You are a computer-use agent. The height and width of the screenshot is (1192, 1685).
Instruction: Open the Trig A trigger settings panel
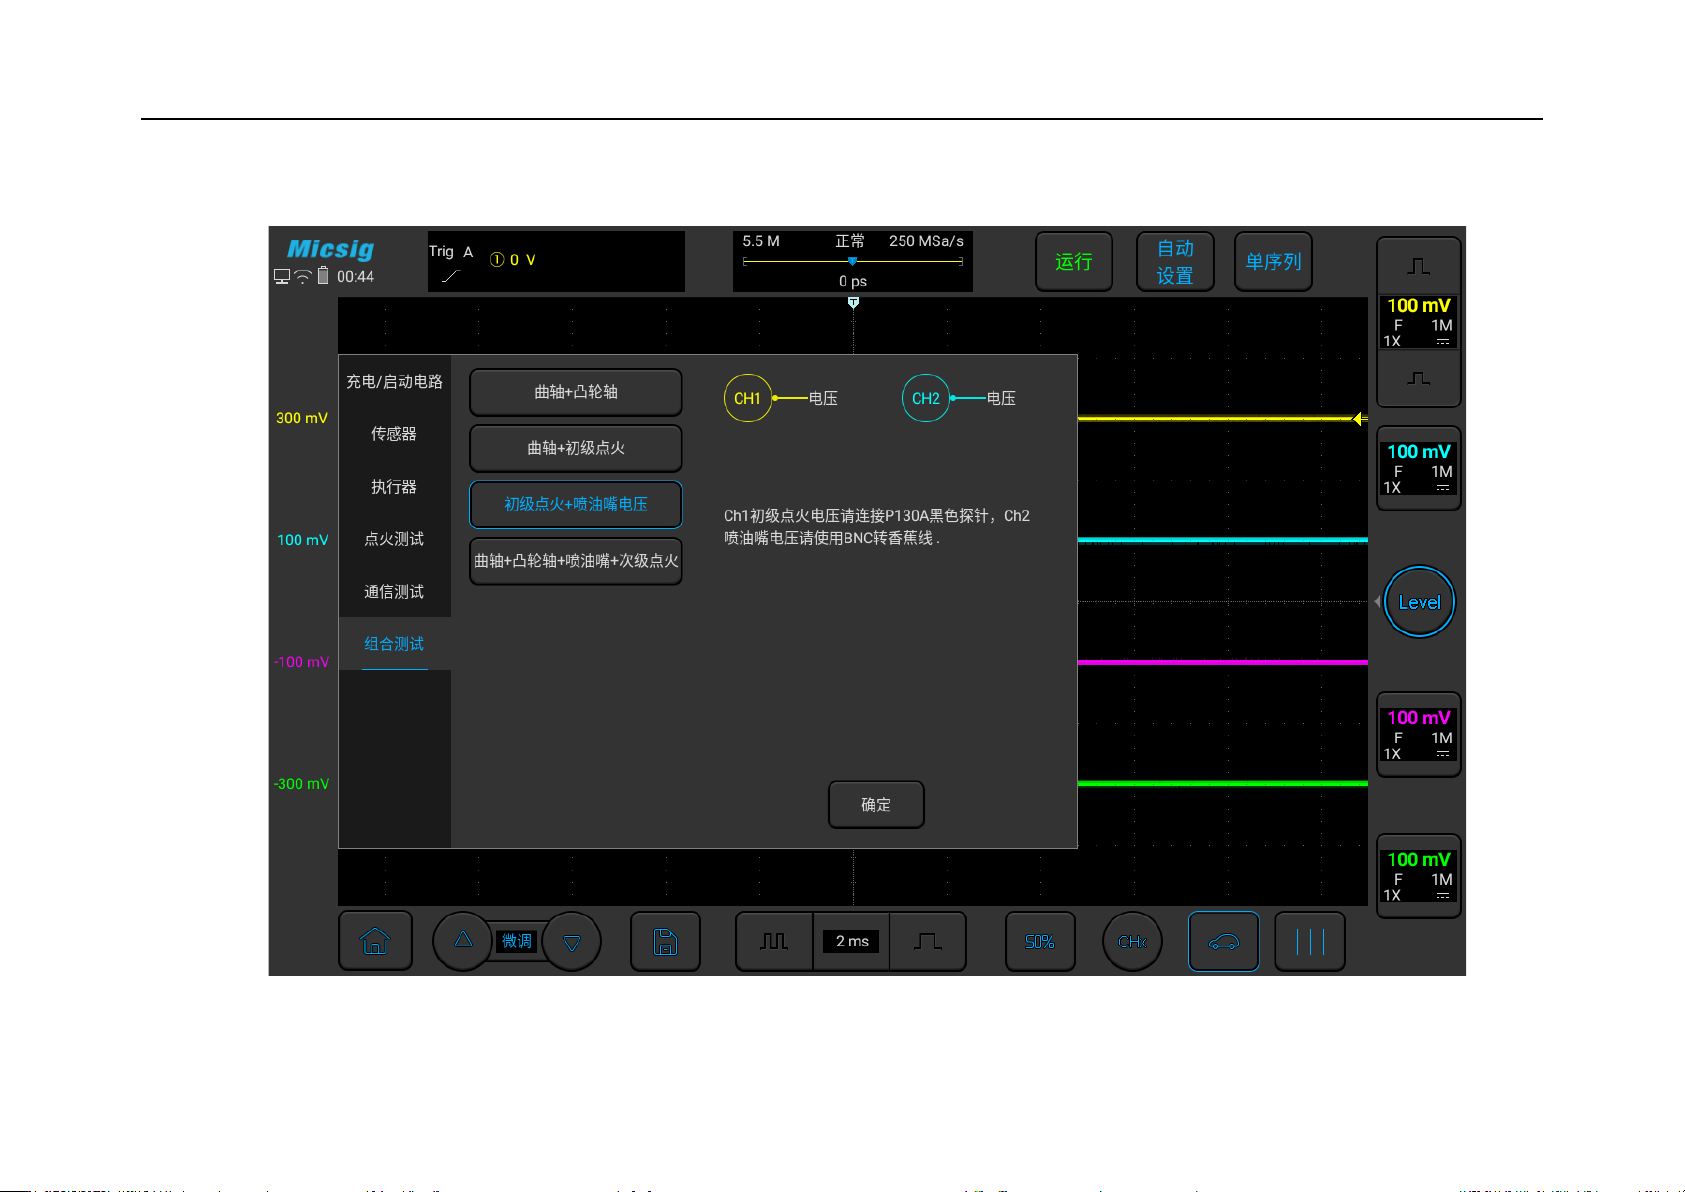coord(556,262)
